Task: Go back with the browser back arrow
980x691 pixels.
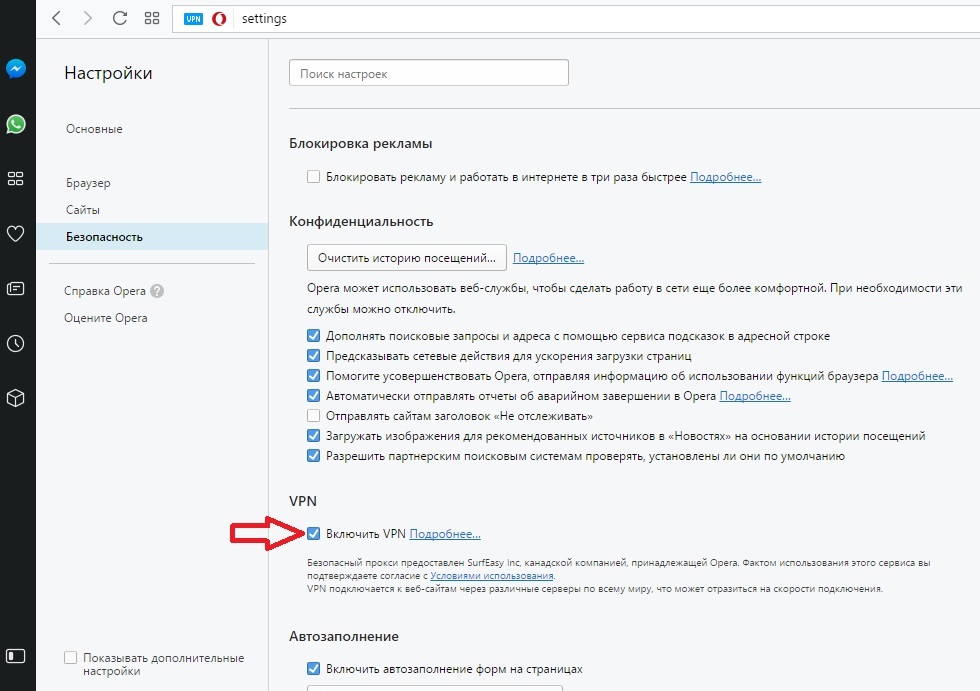Action: pyautogui.click(x=56, y=18)
